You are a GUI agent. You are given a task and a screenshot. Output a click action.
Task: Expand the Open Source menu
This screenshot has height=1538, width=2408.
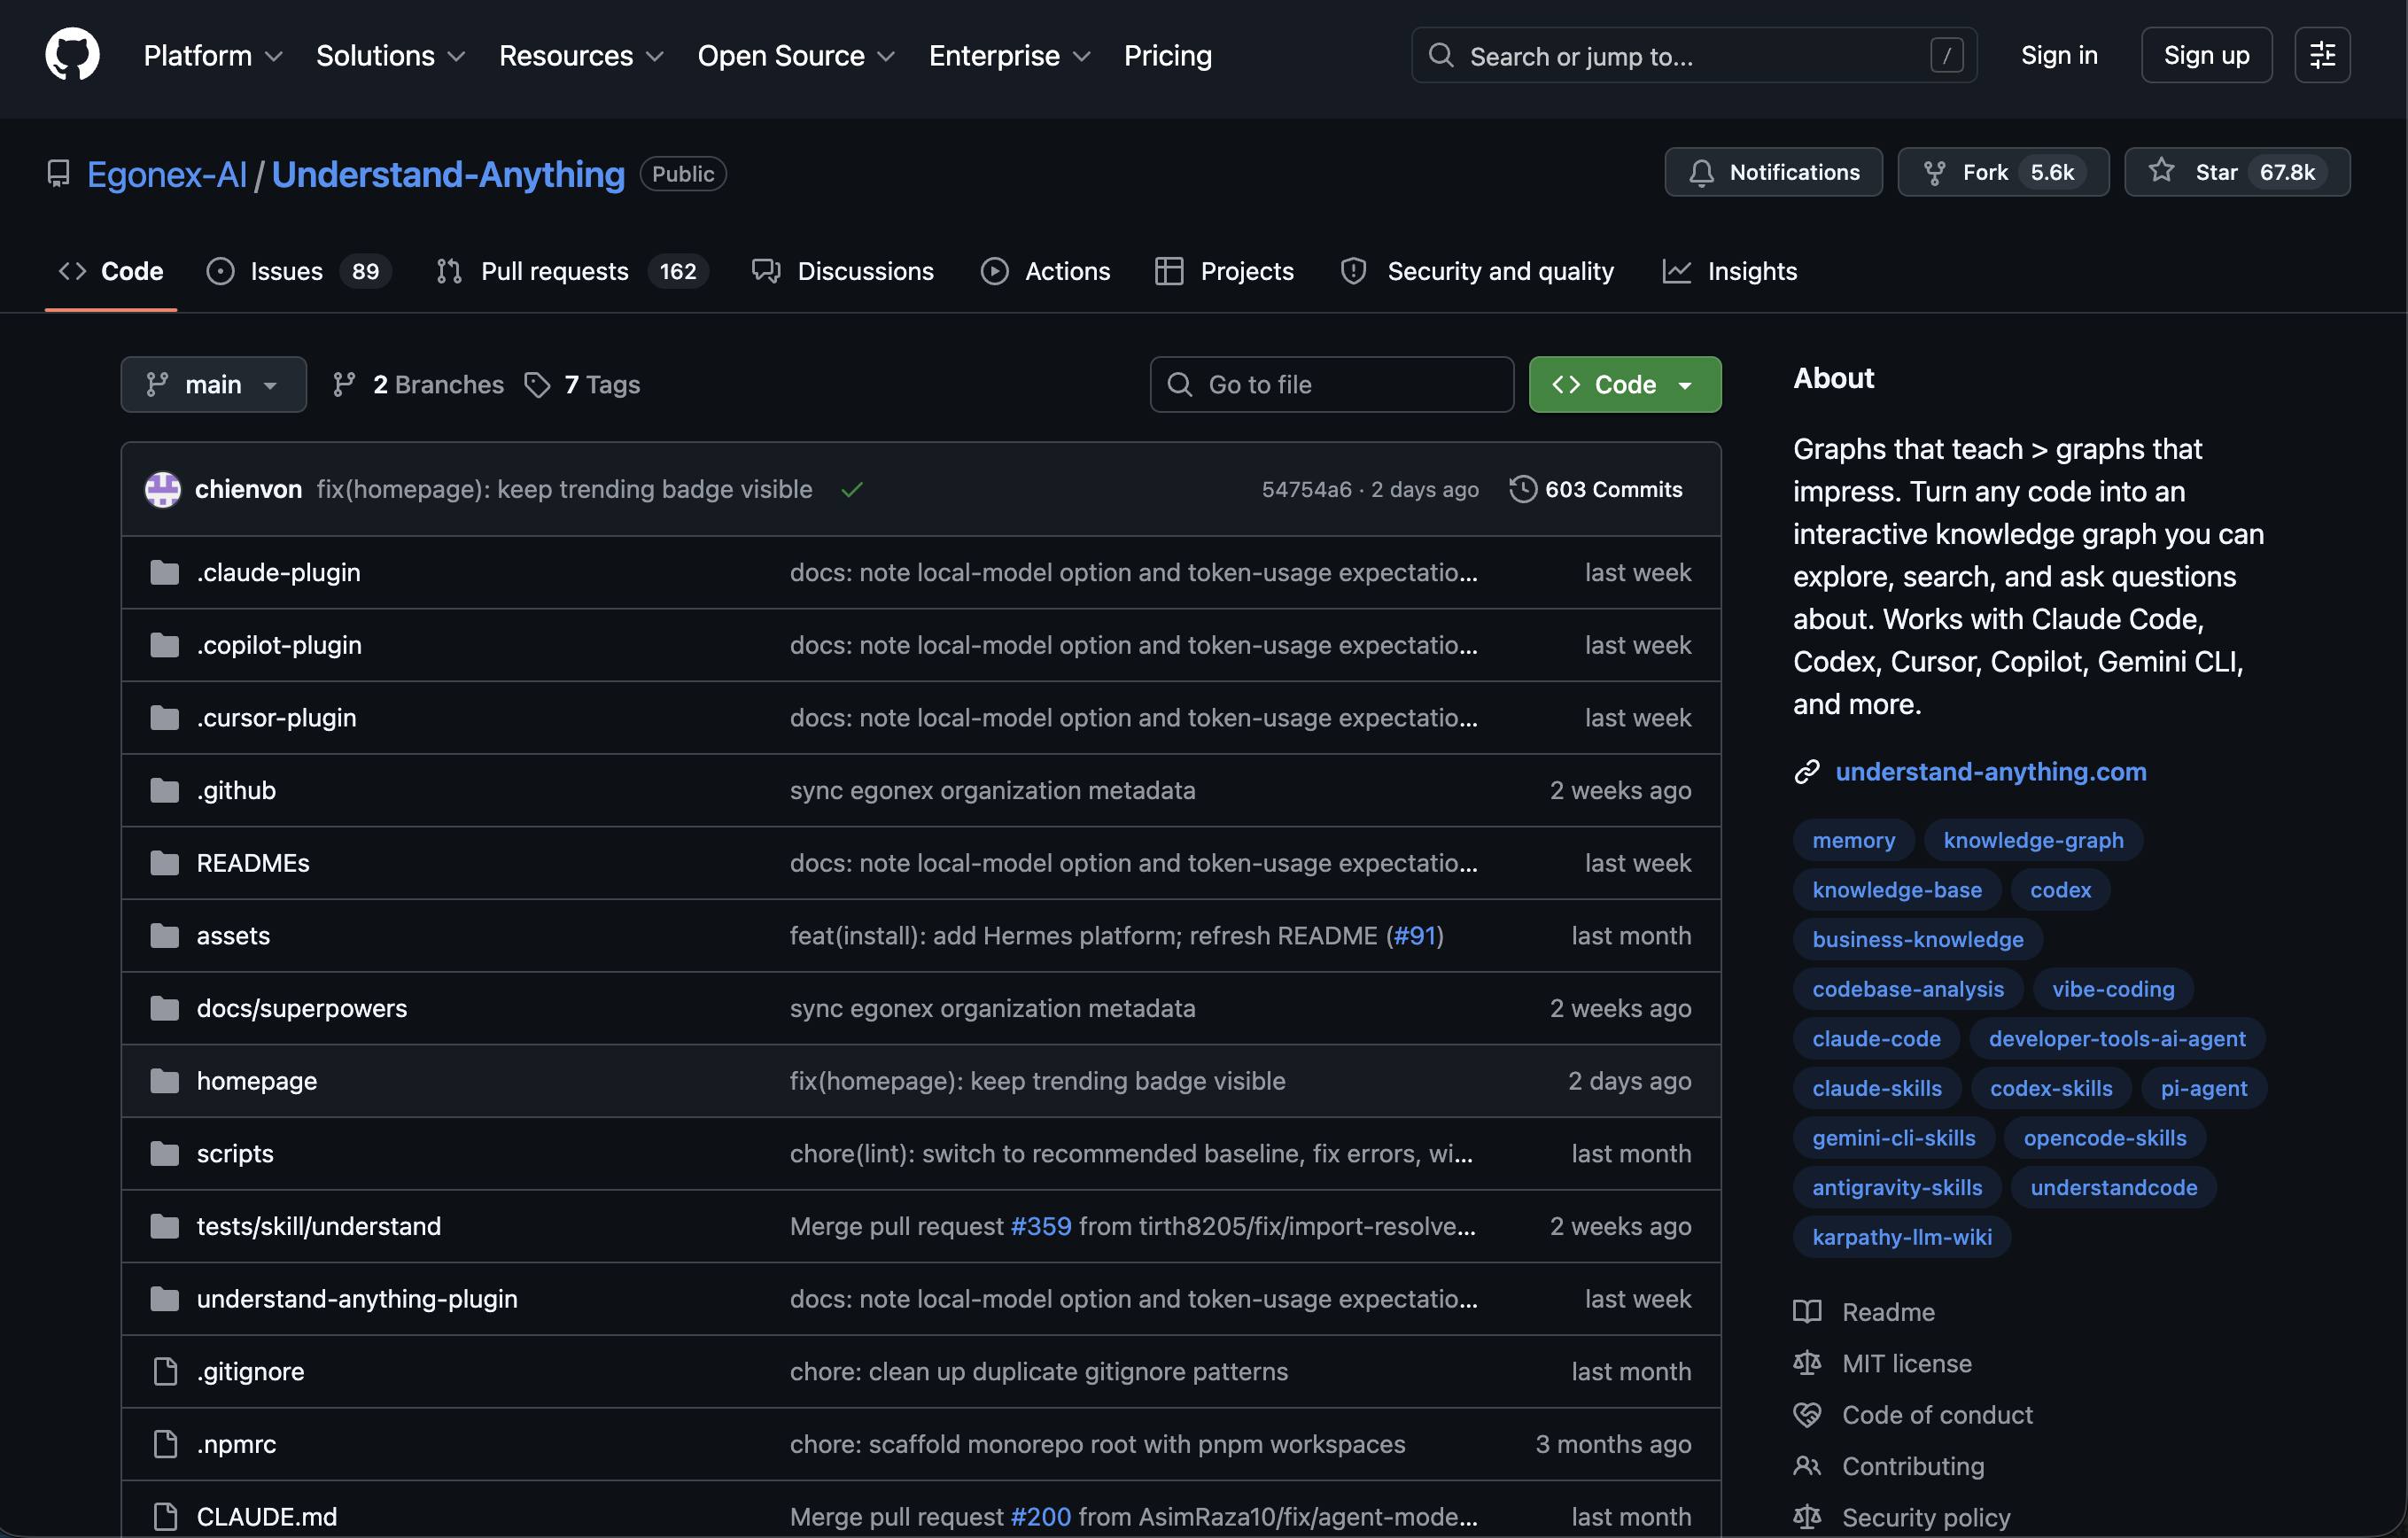pos(796,56)
